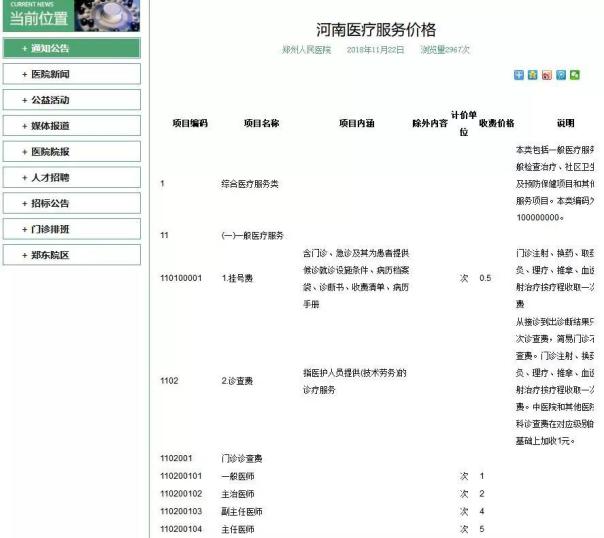Navigate to the 郑东院区 page

pos(70,255)
